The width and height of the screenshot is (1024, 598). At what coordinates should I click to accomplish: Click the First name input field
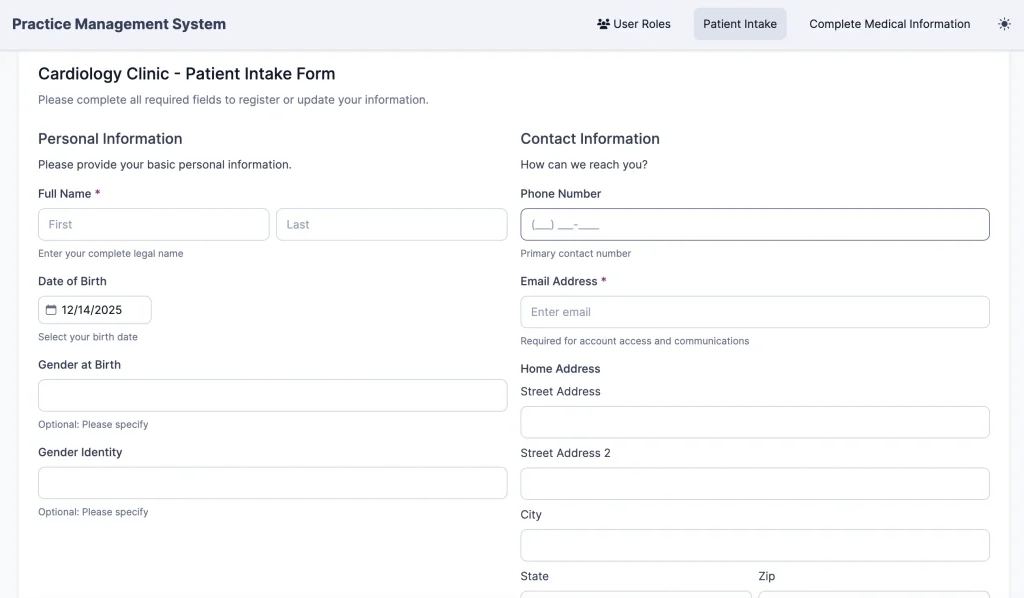pyautogui.click(x=153, y=224)
